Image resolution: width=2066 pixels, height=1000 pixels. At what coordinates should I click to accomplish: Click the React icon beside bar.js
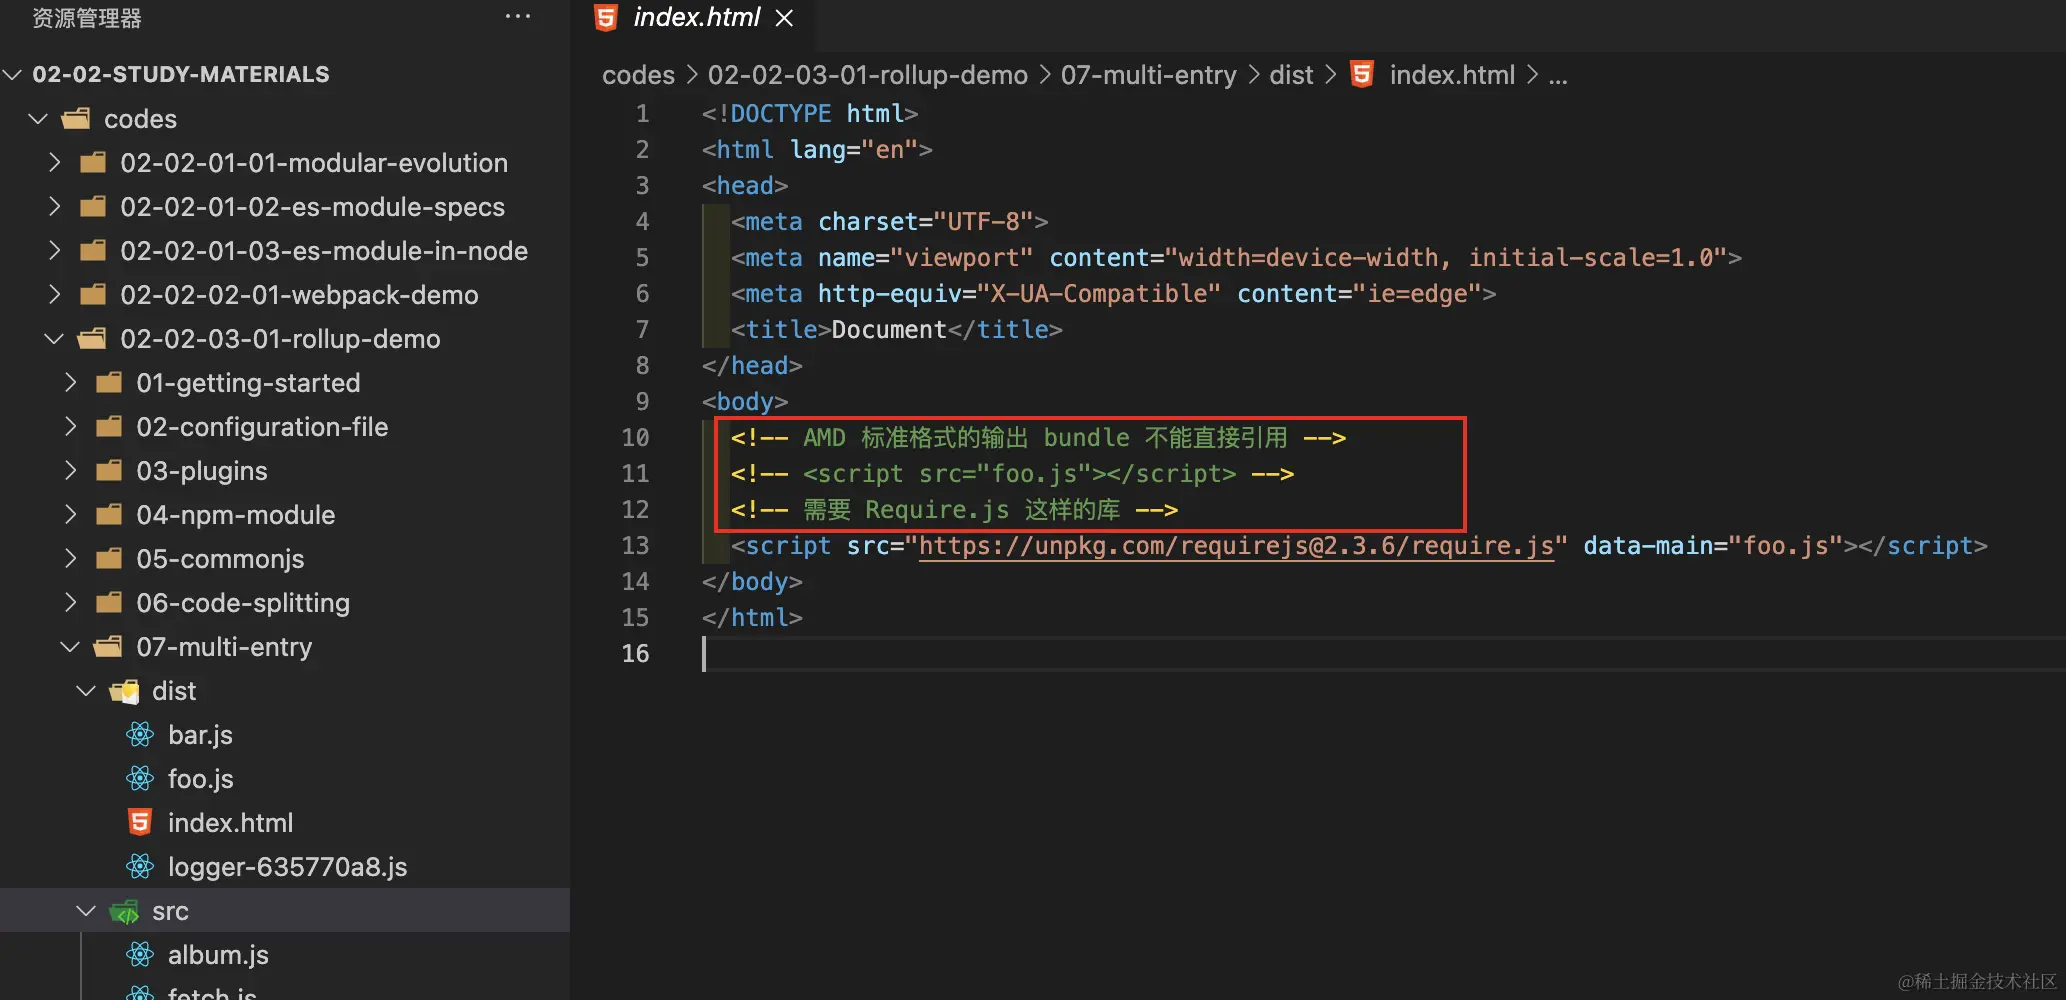(x=140, y=735)
